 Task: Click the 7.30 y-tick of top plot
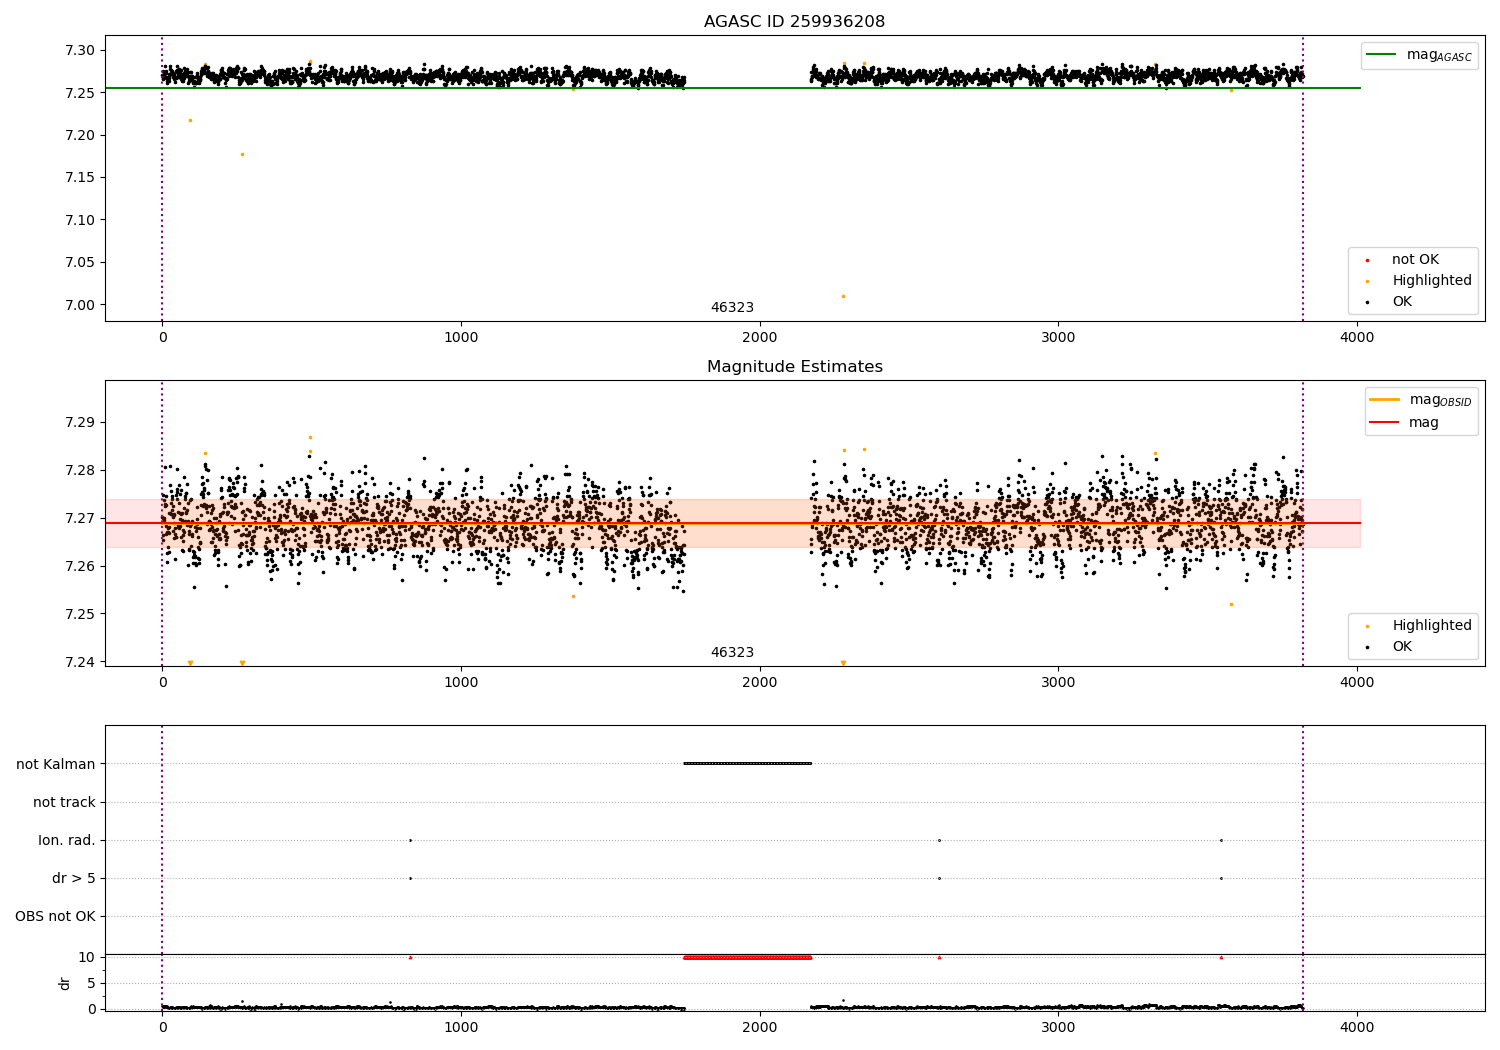click(80, 50)
